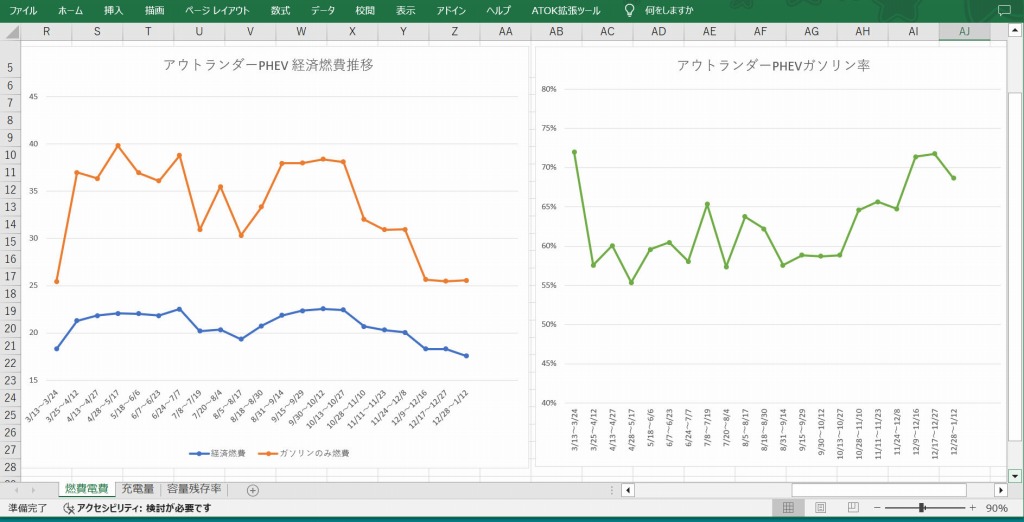Image resolution: width=1024 pixels, height=522 pixels.
Task: Click next sheet navigation arrow
Action: (x=33, y=490)
